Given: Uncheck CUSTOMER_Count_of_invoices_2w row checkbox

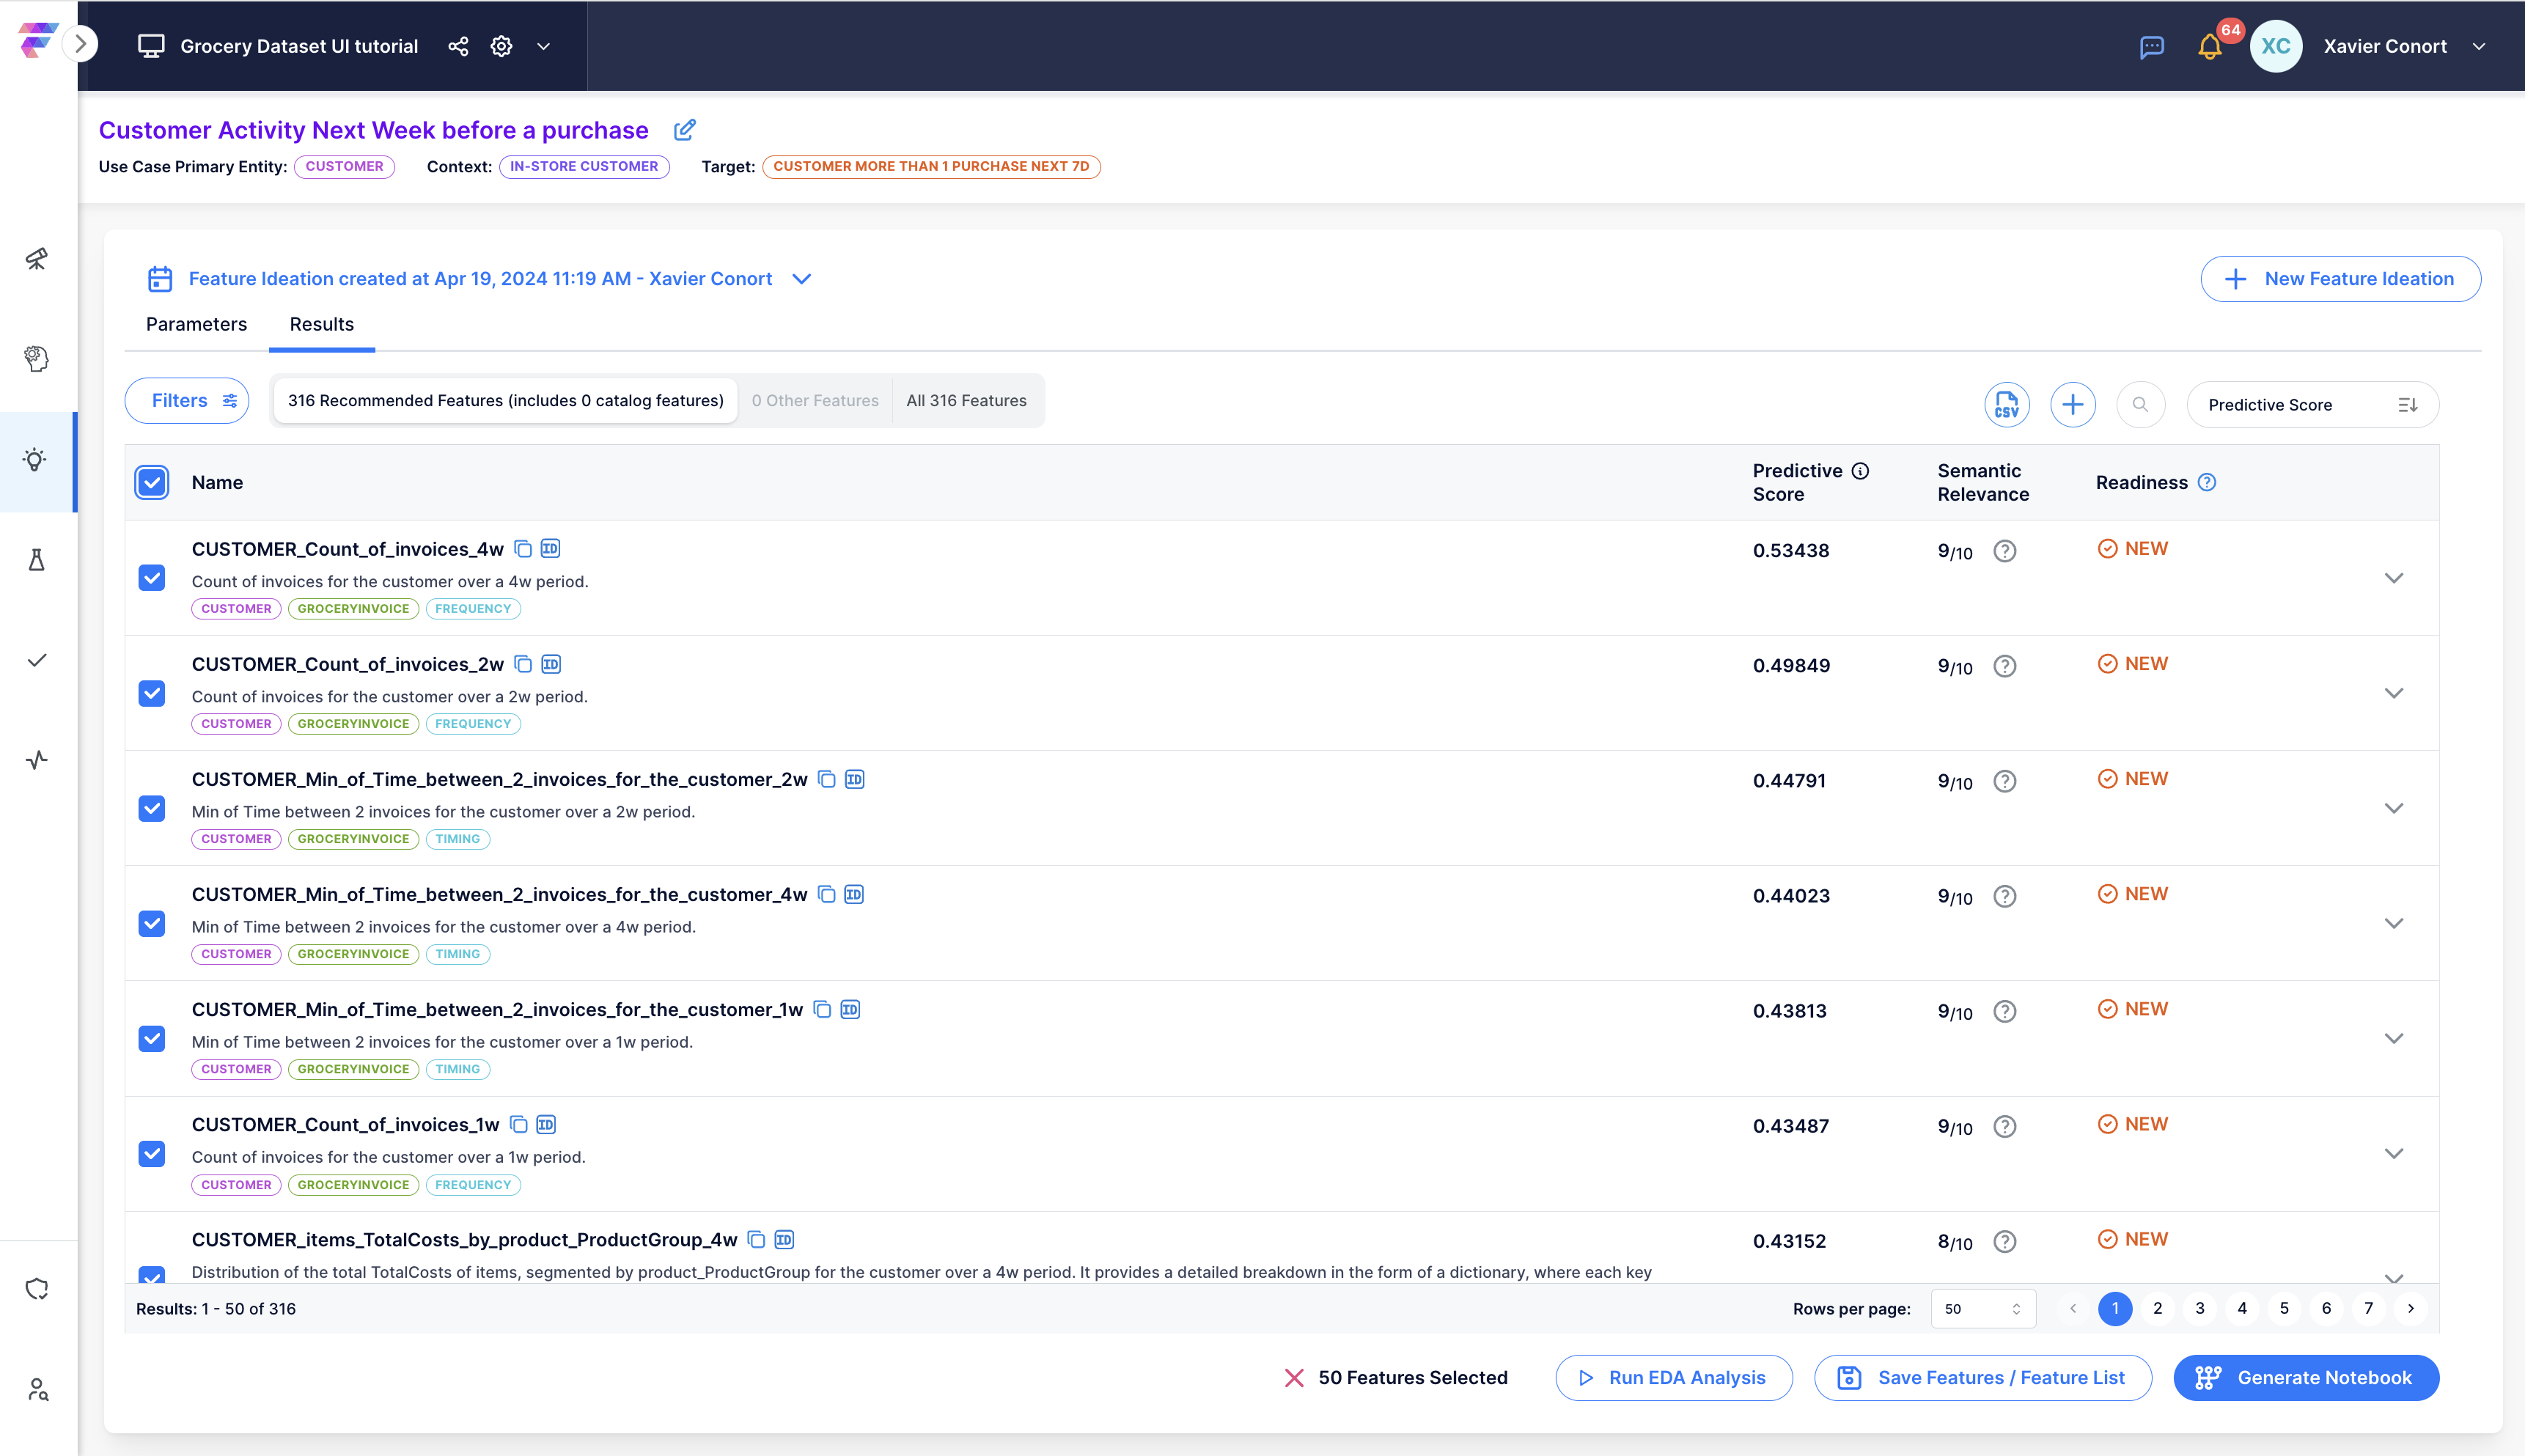Looking at the screenshot, I should (152, 693).
